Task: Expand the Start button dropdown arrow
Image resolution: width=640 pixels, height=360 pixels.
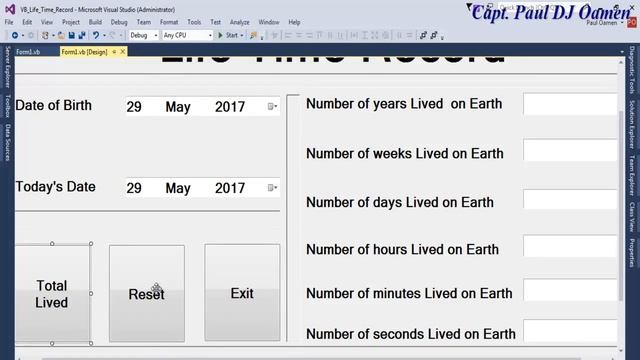Action: (x=242, y=36)
